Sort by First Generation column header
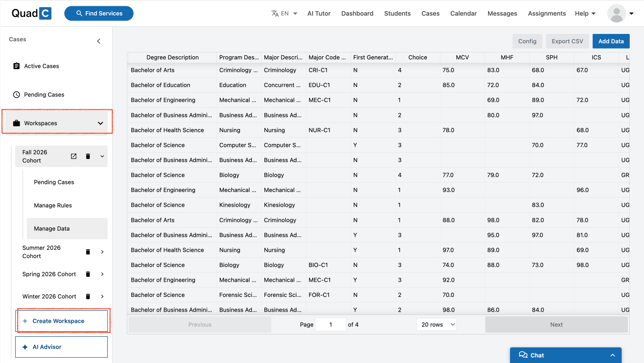 (x=373, y=57)
